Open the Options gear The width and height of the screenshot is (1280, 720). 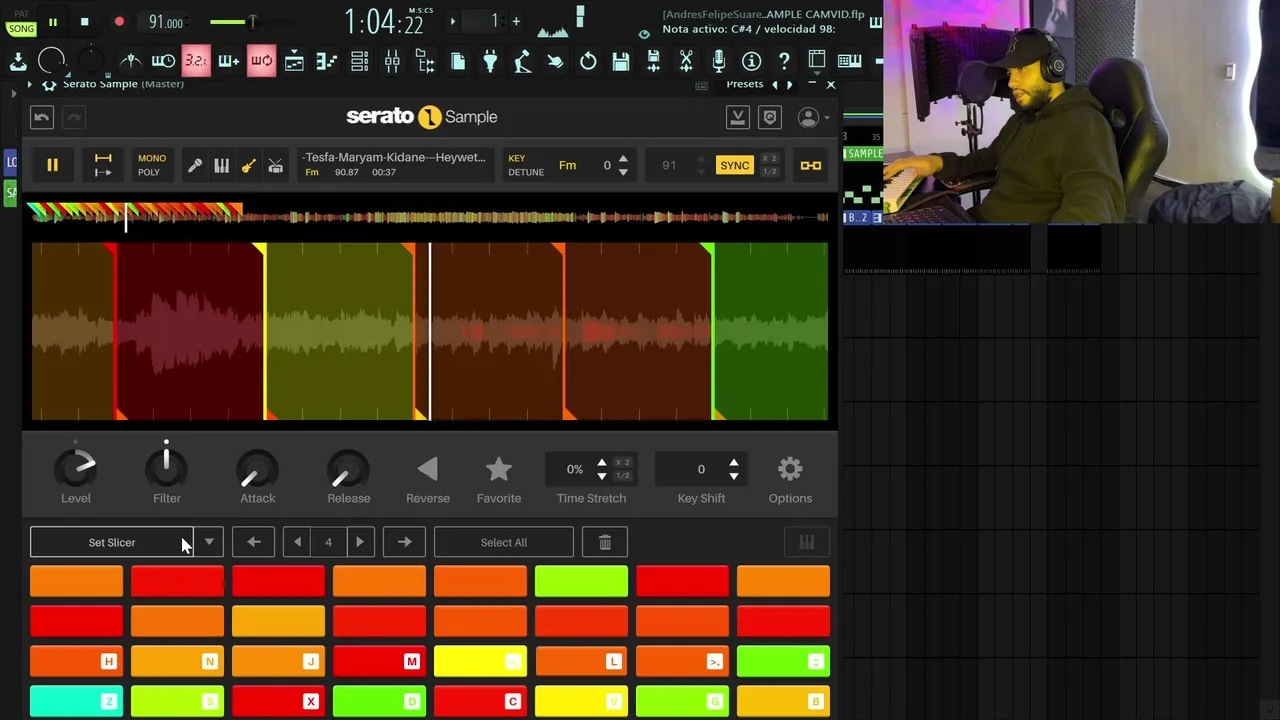coord(790,468)
